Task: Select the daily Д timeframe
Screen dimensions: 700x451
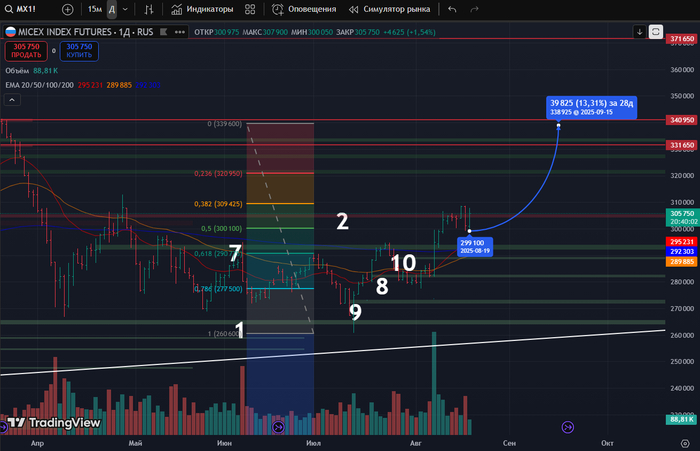Action: pyautogui.click(x=111, y=9)
